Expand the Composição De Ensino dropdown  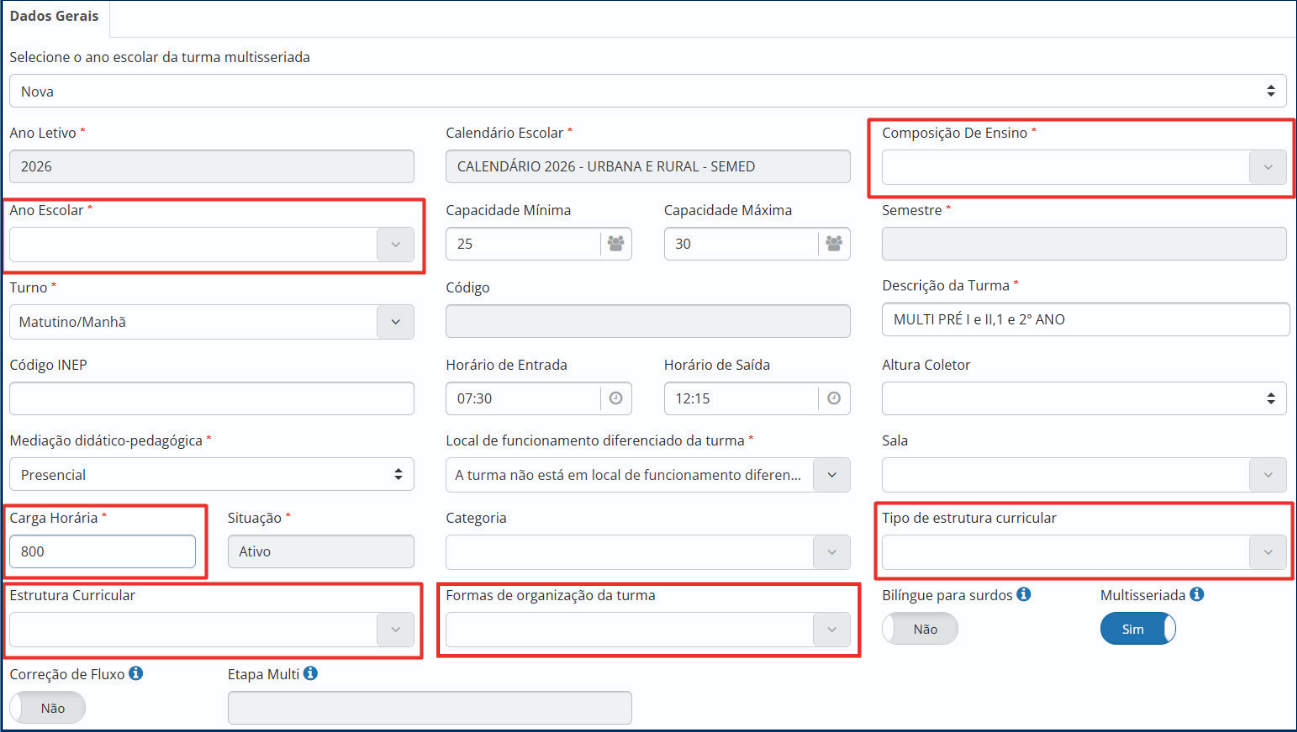coord(1267,167)
